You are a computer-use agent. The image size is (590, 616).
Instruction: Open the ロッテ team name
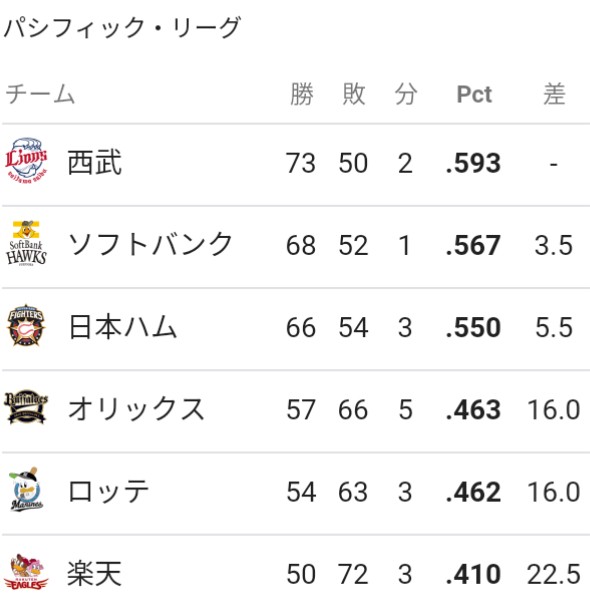pyautogui.click(x=108, y=491)
